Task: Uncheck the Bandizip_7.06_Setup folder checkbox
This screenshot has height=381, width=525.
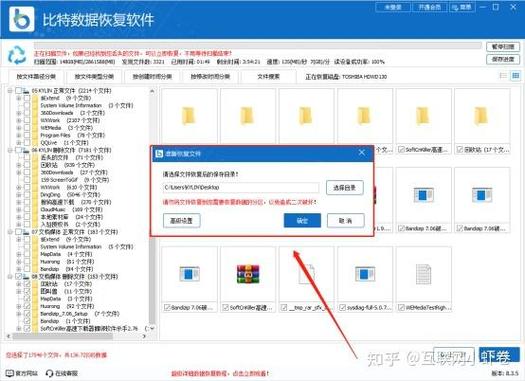Action: (x=27, y=314)
